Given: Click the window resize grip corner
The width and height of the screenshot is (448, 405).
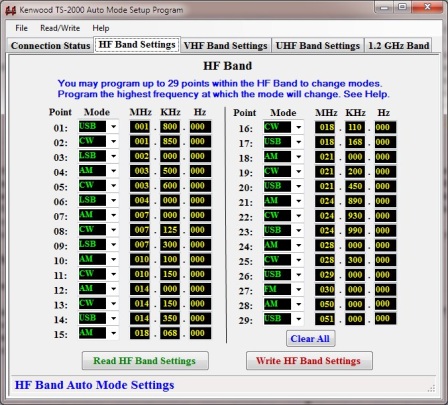Looking at the screenshot, I should click(x=432, y=388).
